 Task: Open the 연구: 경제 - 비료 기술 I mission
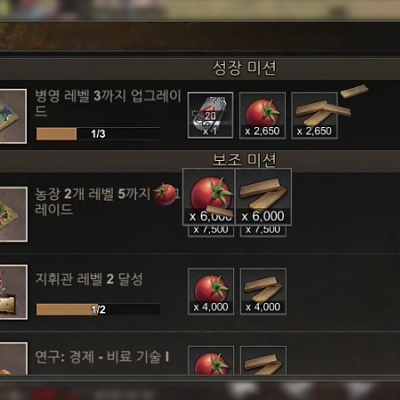coord(102,357)
